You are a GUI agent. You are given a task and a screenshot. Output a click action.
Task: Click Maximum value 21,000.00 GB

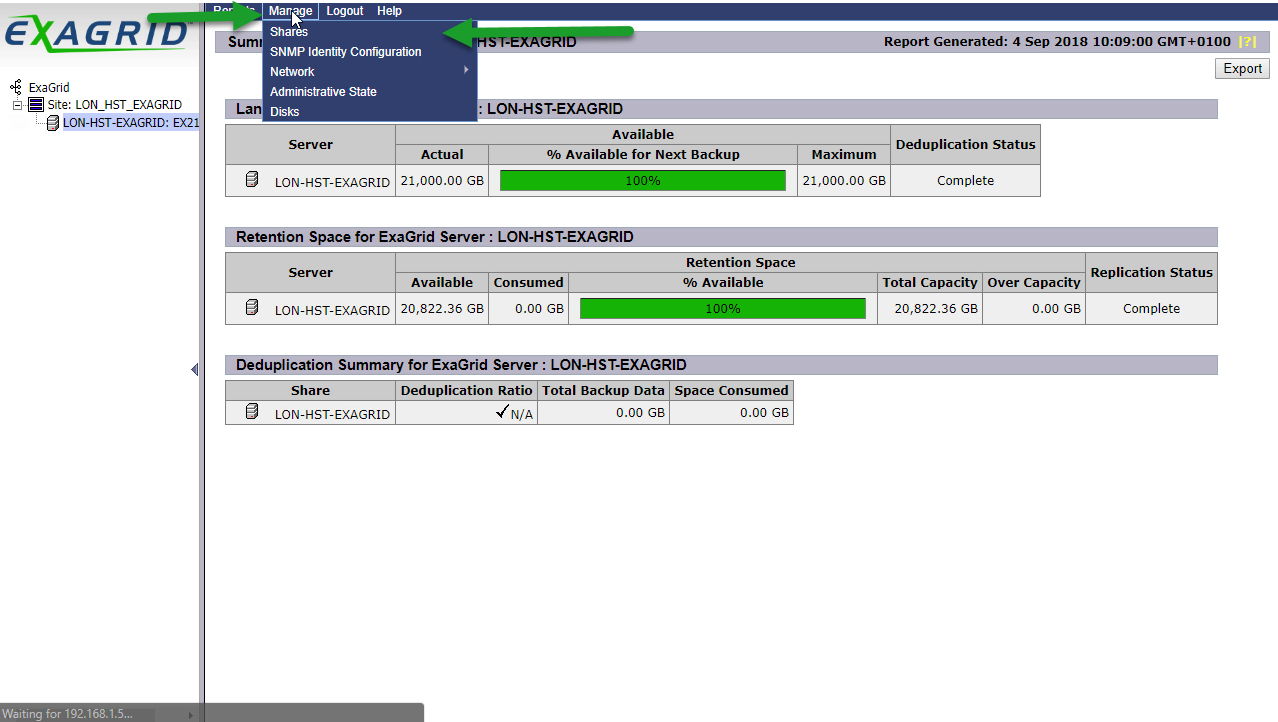tap(844, 181)
